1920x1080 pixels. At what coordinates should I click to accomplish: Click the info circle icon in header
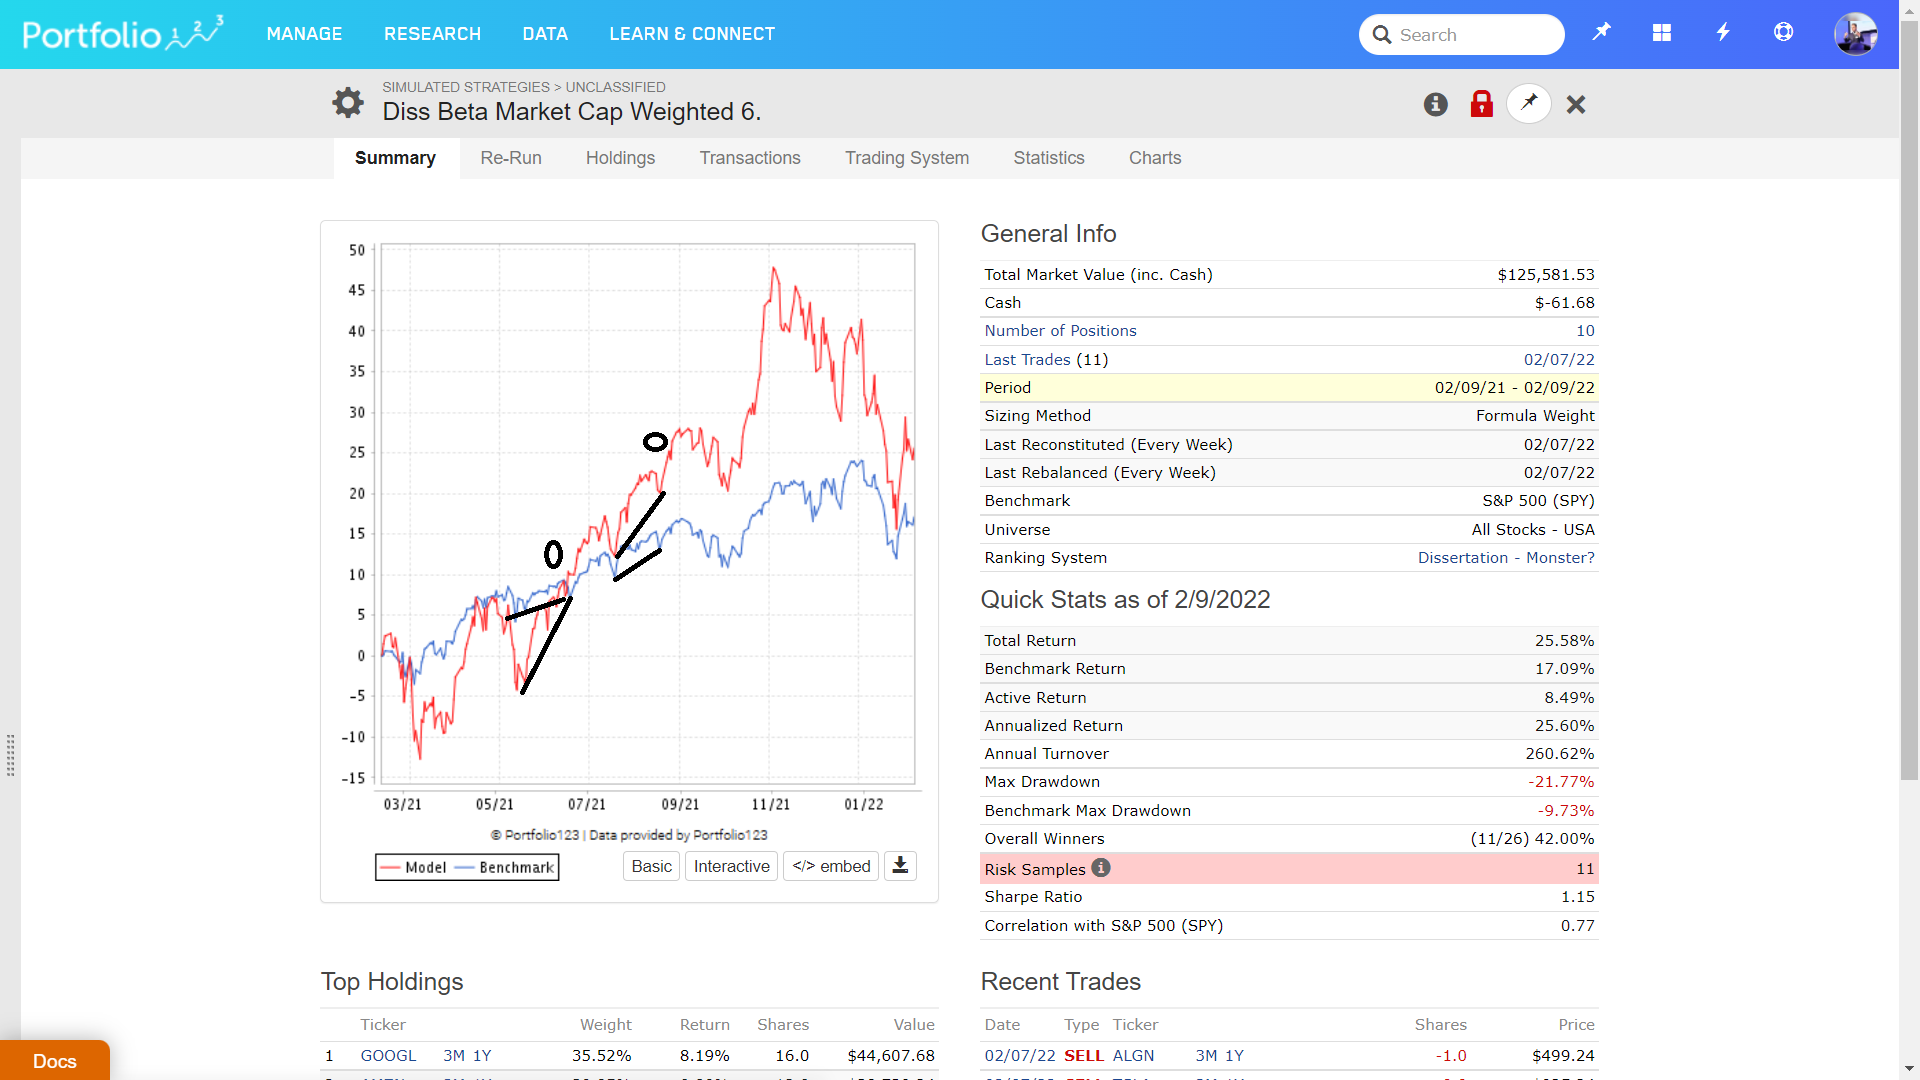coord(1435,104)
